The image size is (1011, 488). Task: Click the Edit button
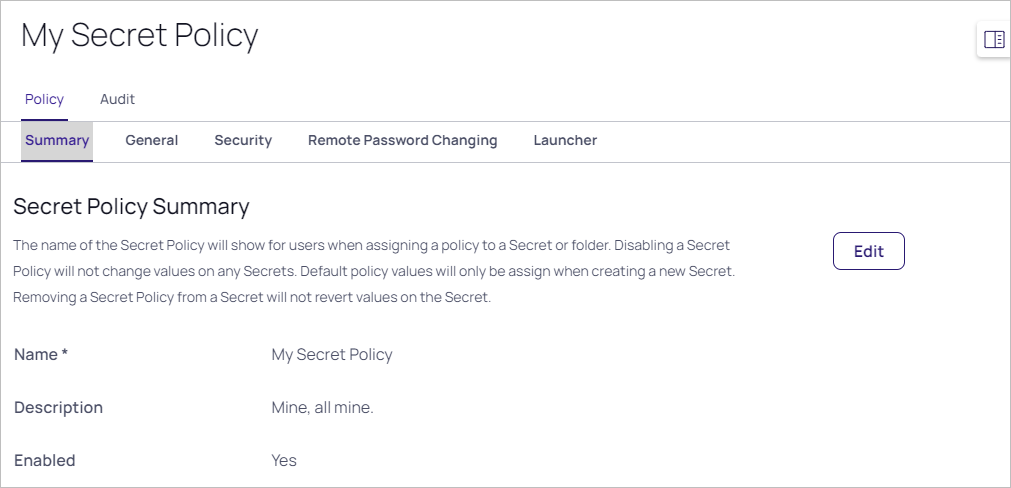[x=869, y=251]
